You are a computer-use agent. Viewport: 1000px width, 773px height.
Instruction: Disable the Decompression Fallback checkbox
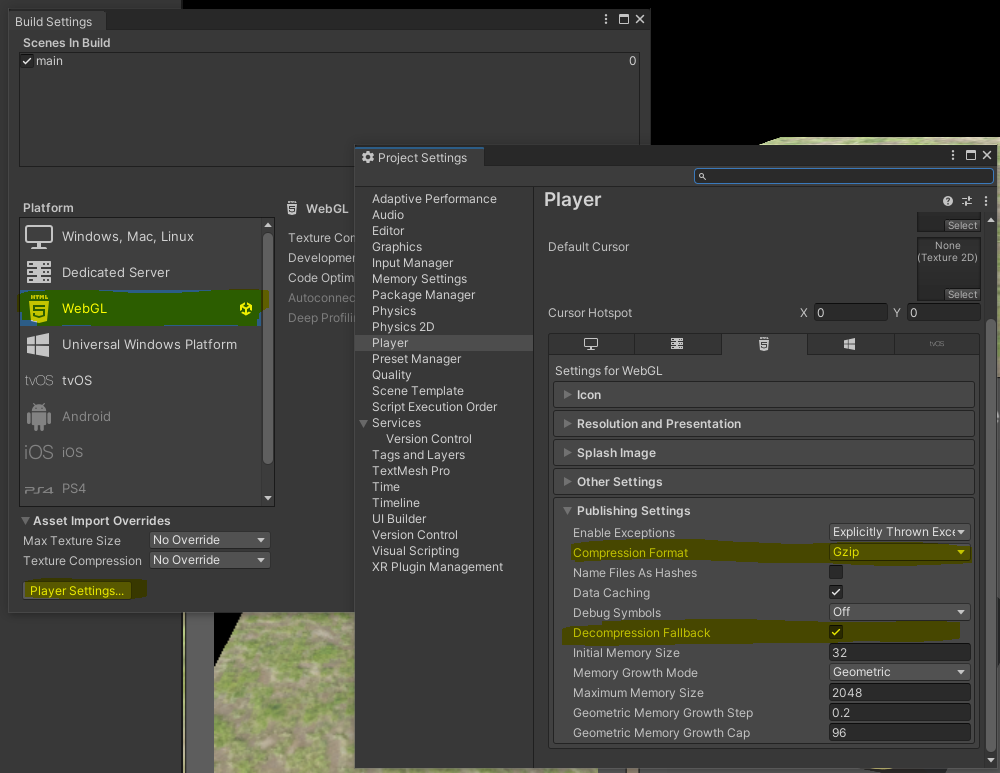836,633
